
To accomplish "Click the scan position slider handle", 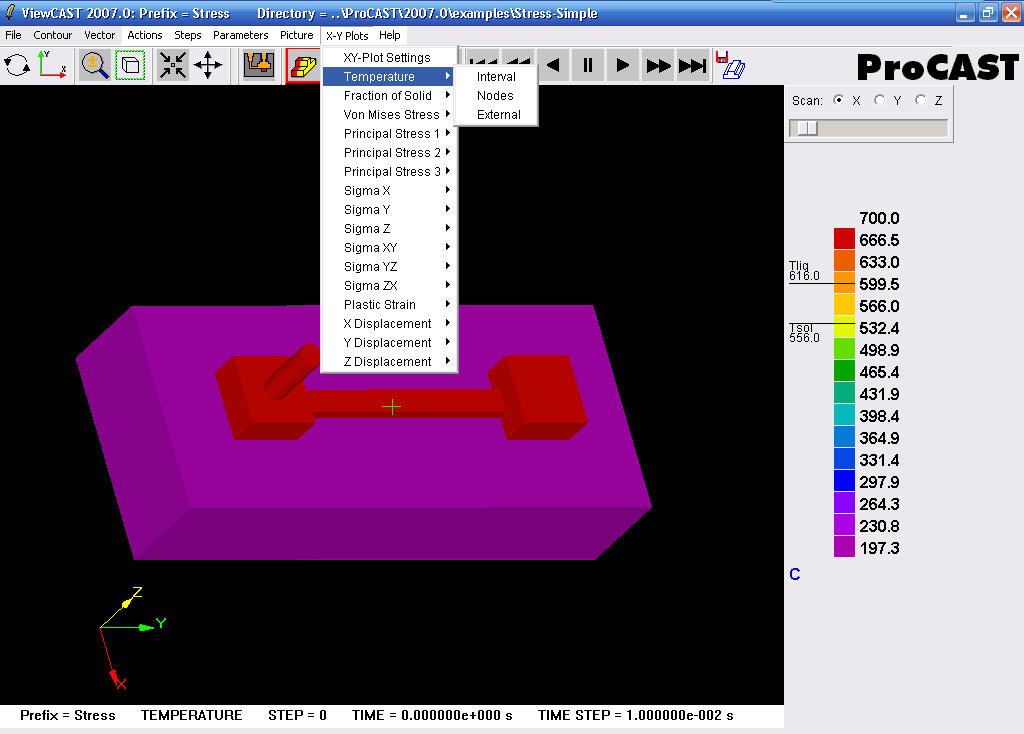I will (807, 128).
